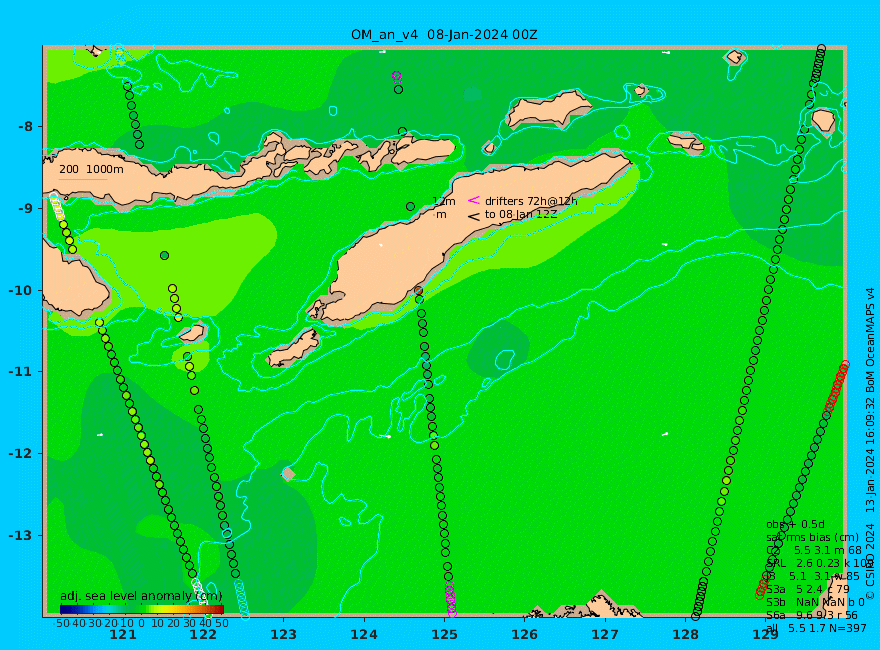Click the magenta drifter arrow marker in legend
This screenshot has height=650, width=880.
point(474,200)
